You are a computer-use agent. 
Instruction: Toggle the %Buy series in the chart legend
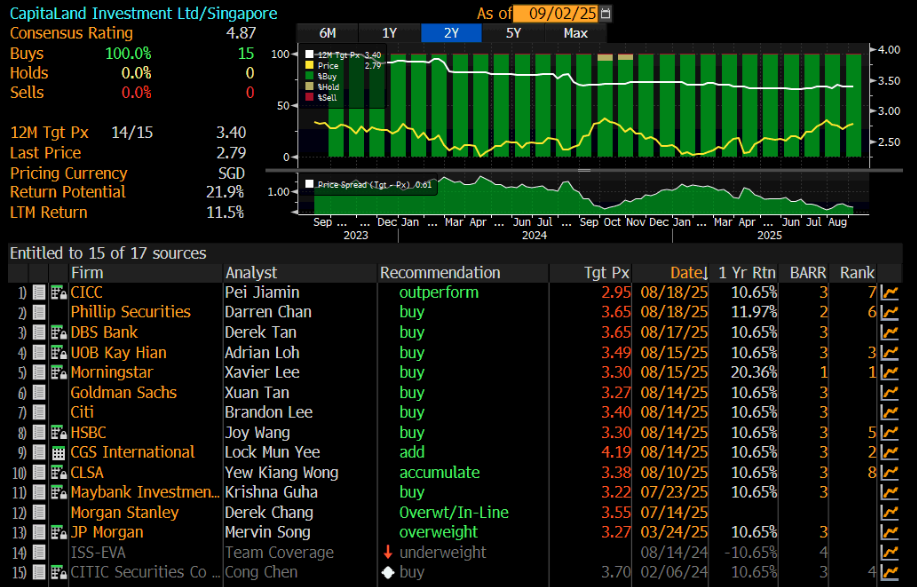(x=310, y=77)
